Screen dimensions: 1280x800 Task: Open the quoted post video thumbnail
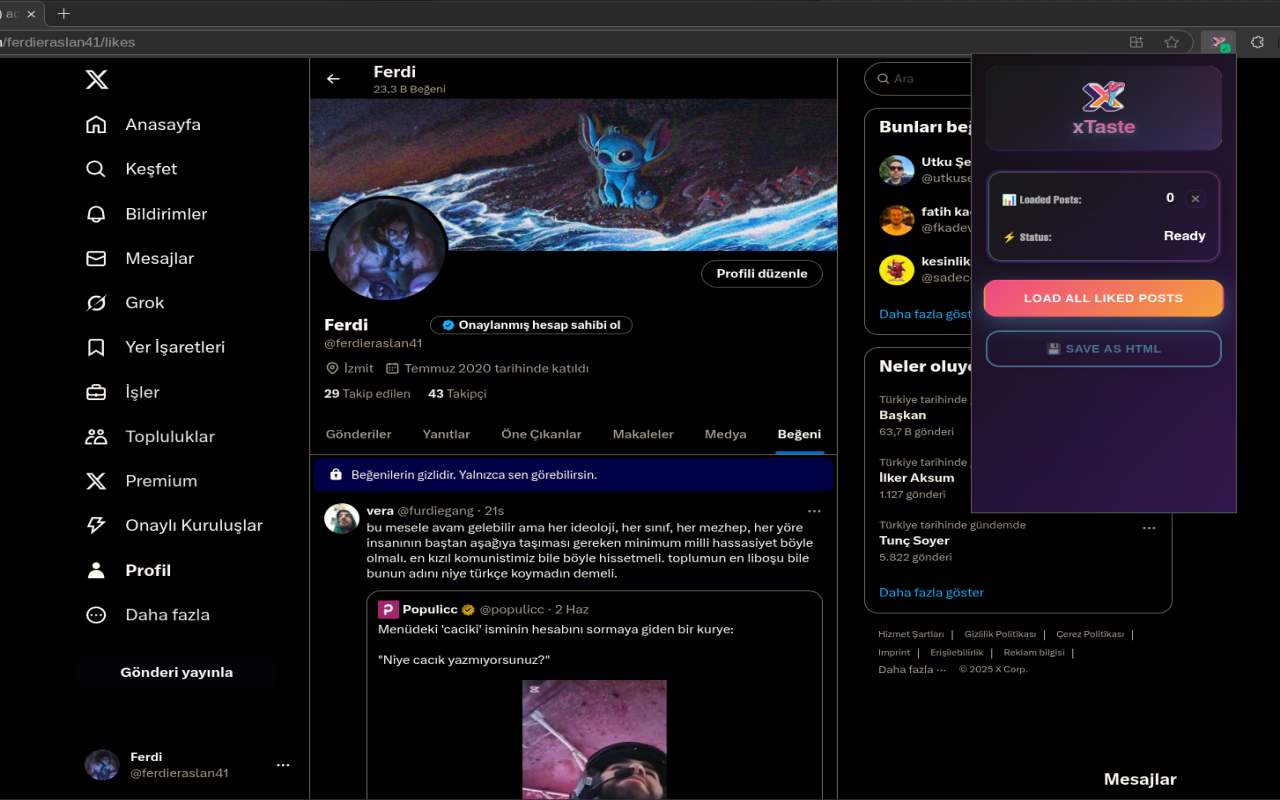(x=594, y=739)
